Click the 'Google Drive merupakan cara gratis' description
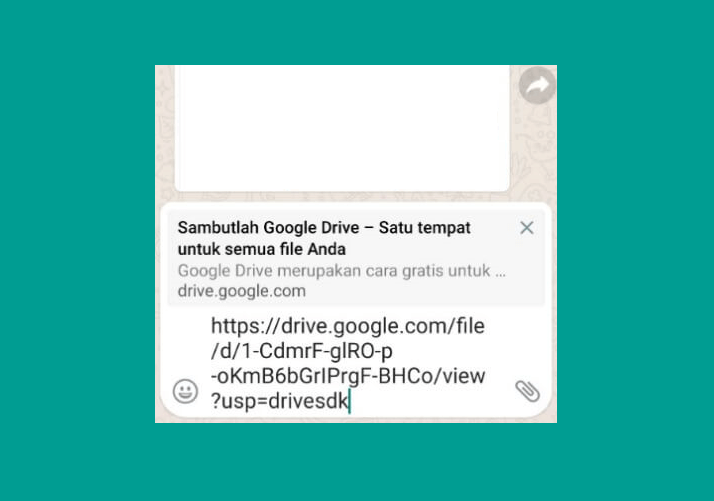This screenshot has width=714, height=501. 342,271
